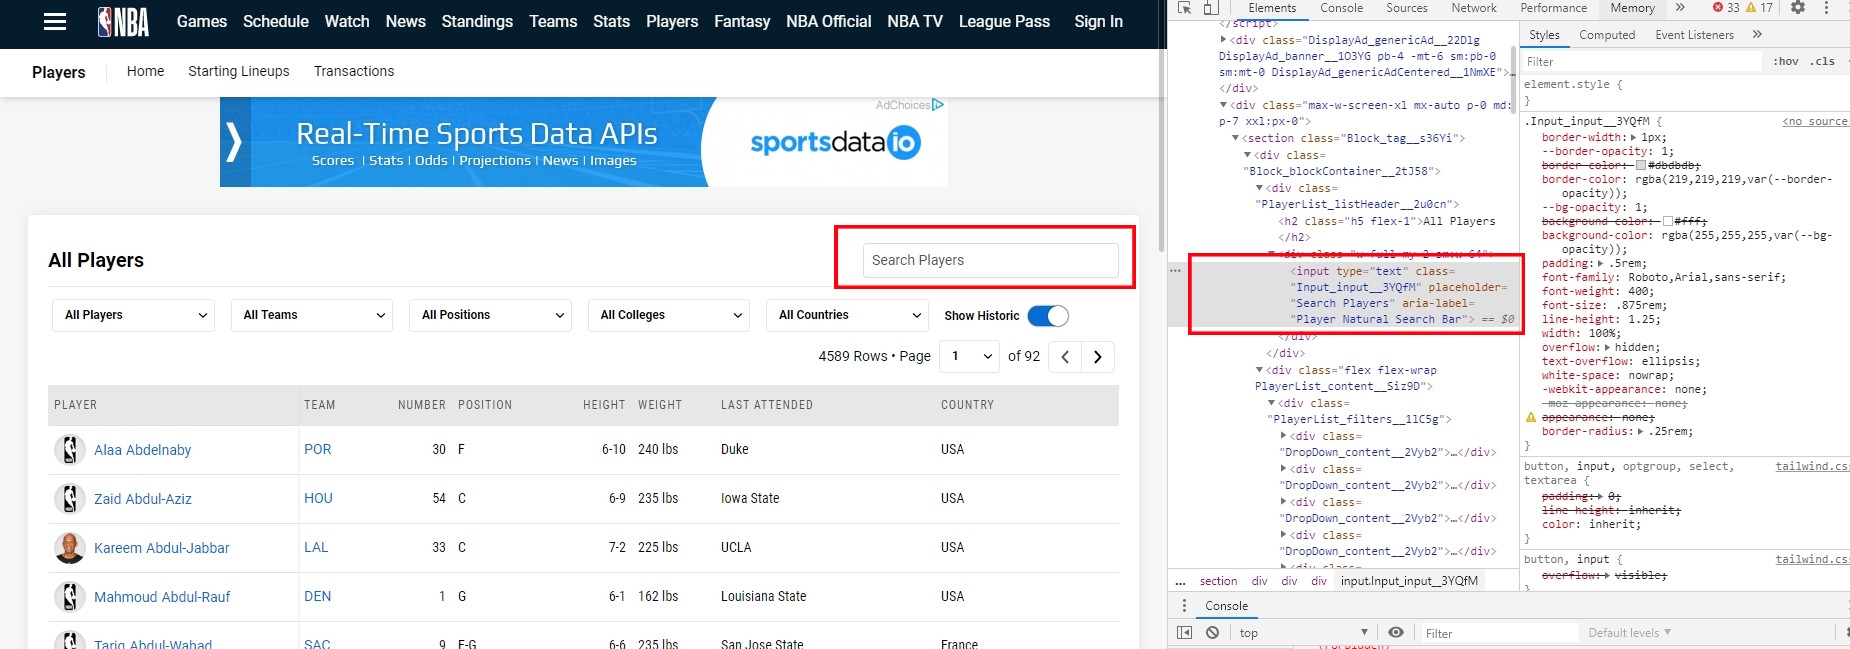Click the breadcrumb ellipsis before section
The height and width of the screenshot is (649, 1850).
click(x=1181, y=581)
